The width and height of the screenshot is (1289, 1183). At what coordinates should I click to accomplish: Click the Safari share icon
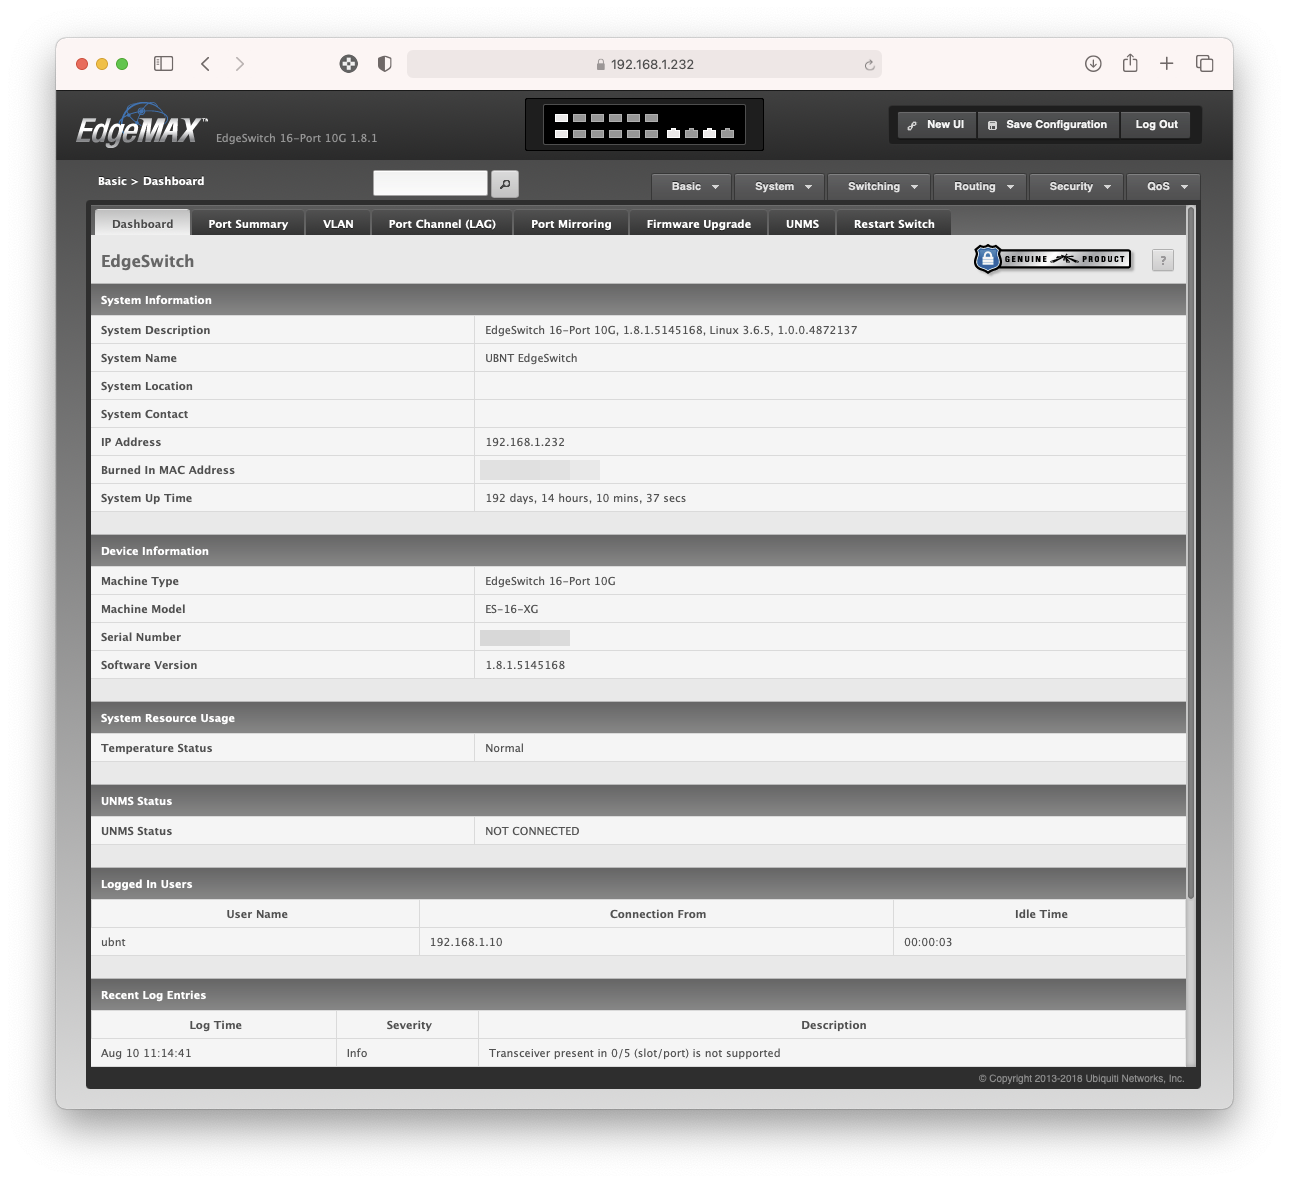click(x=1130, y=63)
